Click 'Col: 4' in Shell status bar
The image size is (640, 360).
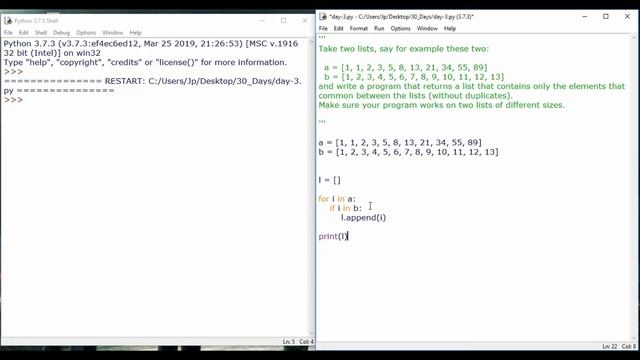click(307, 342)
